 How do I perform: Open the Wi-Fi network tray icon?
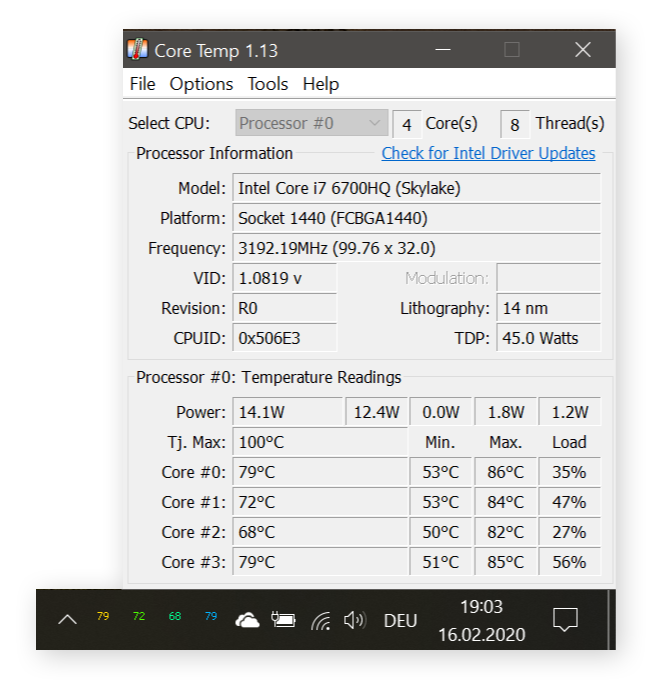point(321,621)
